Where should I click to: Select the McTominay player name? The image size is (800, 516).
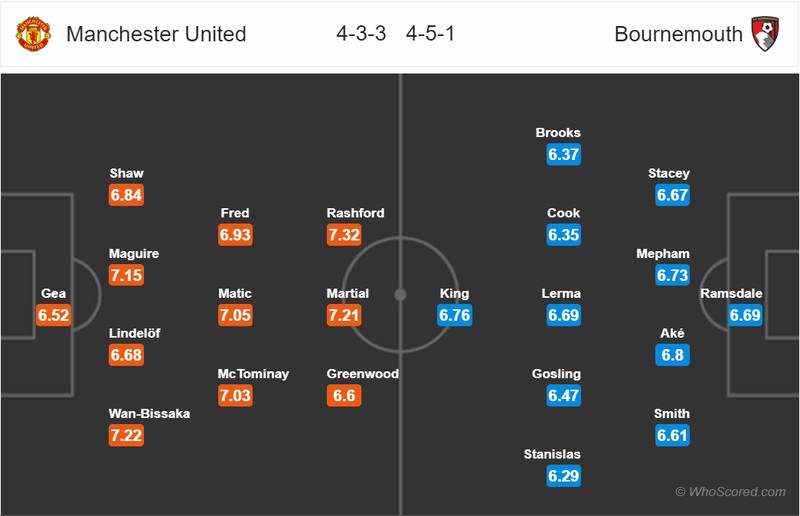253,374
